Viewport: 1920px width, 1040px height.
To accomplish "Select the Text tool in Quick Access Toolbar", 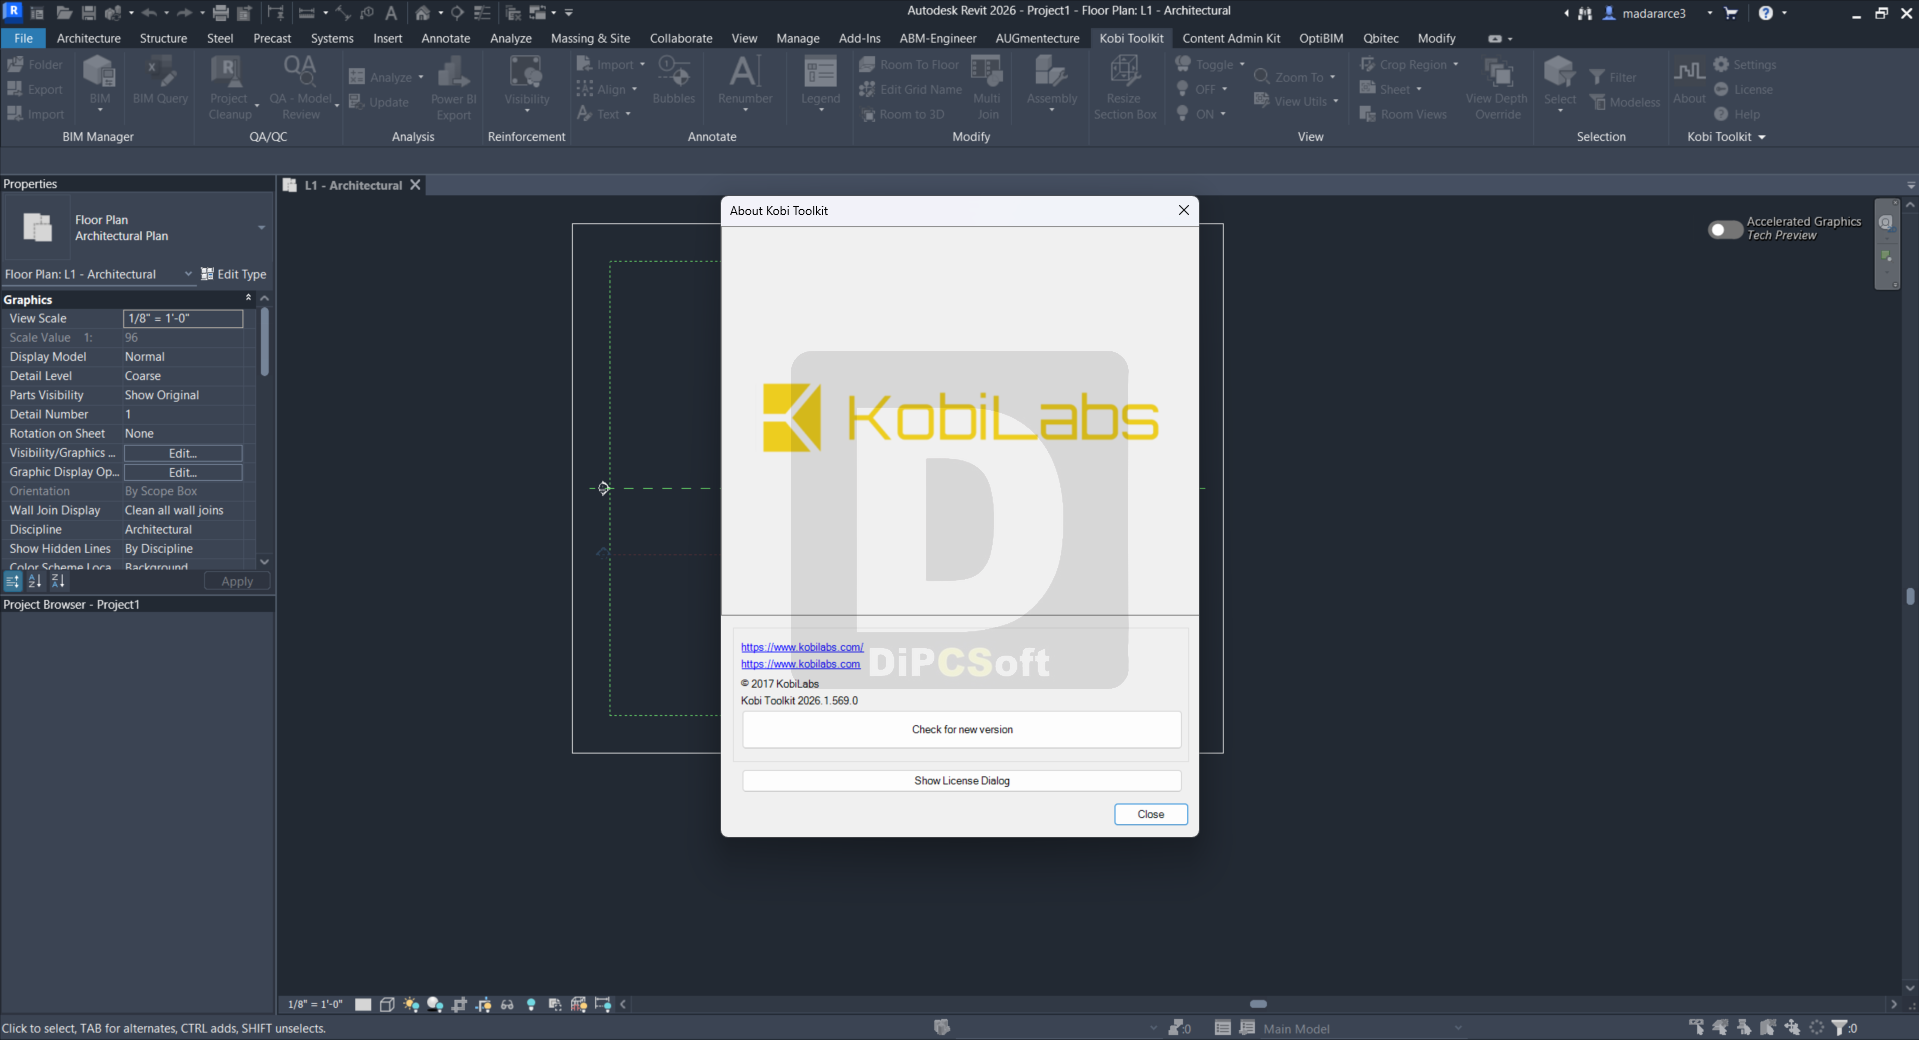I will [391, 13].
